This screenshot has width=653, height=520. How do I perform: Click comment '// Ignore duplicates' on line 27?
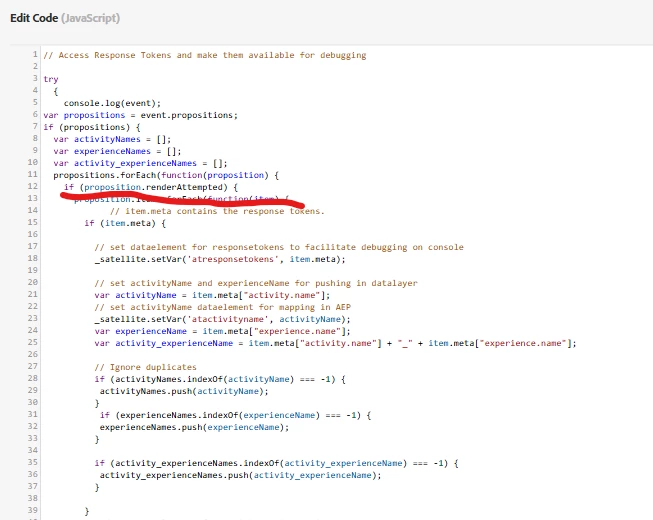pos(145,367)
